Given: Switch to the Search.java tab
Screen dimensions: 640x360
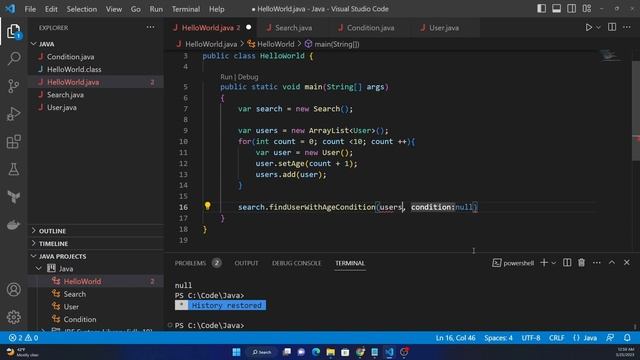Looking at the screenshot, I should (x=293, y=28).
